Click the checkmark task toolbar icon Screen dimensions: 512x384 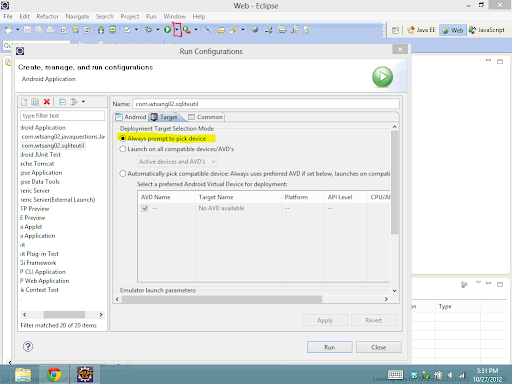tap(127, 30)
